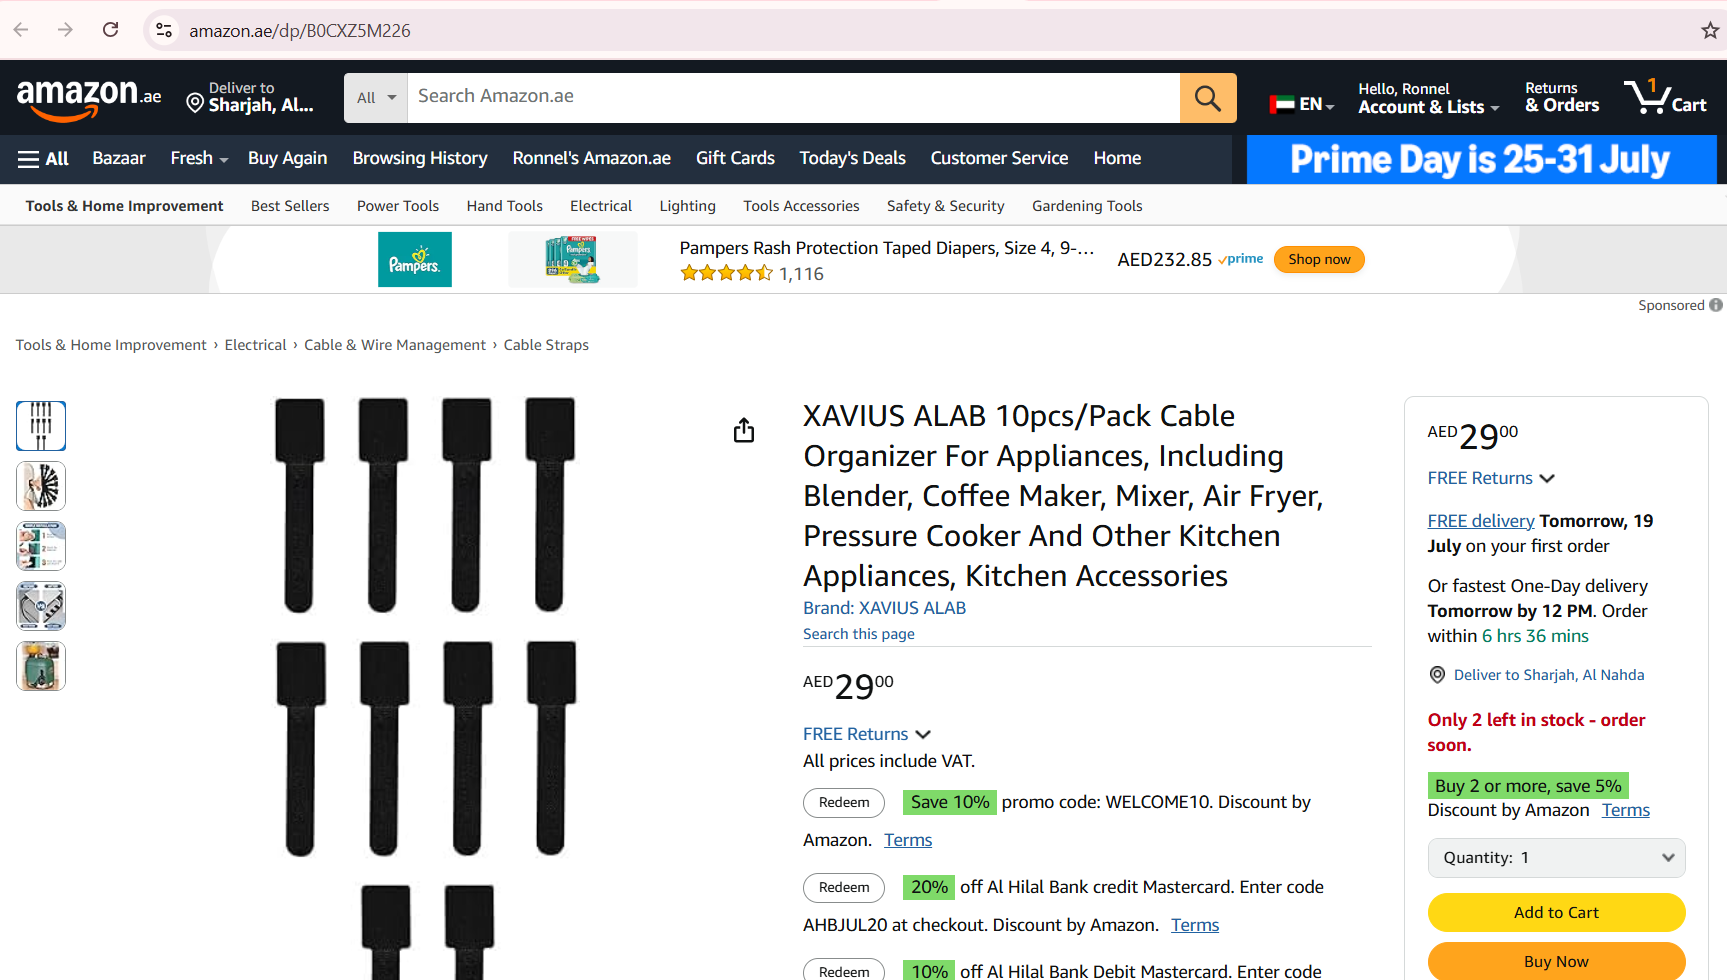Open Ronnel's Amazon.ae

592,158
